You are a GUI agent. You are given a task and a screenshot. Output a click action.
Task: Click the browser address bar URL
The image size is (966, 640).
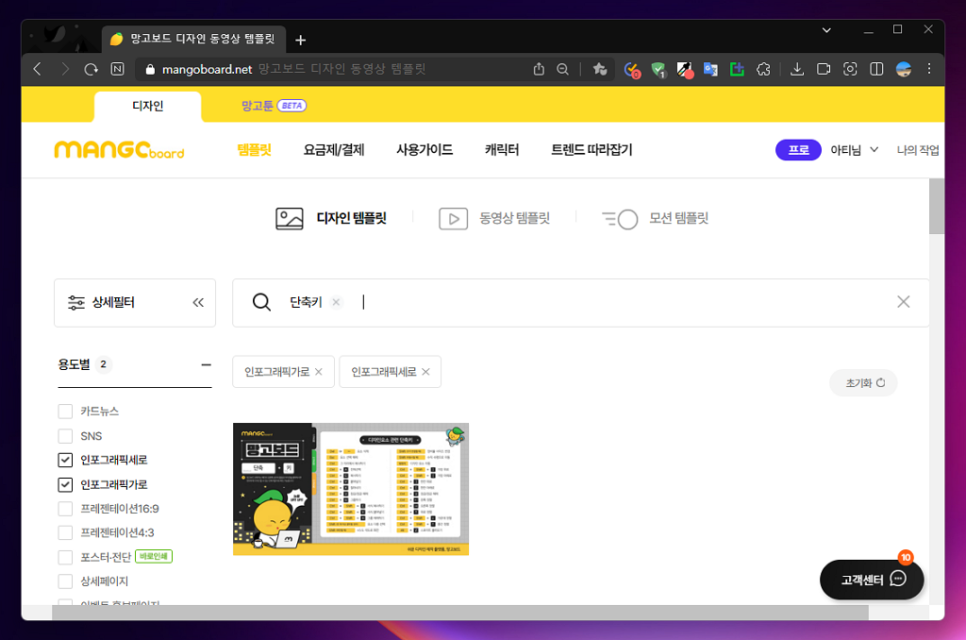pos(207,69)
